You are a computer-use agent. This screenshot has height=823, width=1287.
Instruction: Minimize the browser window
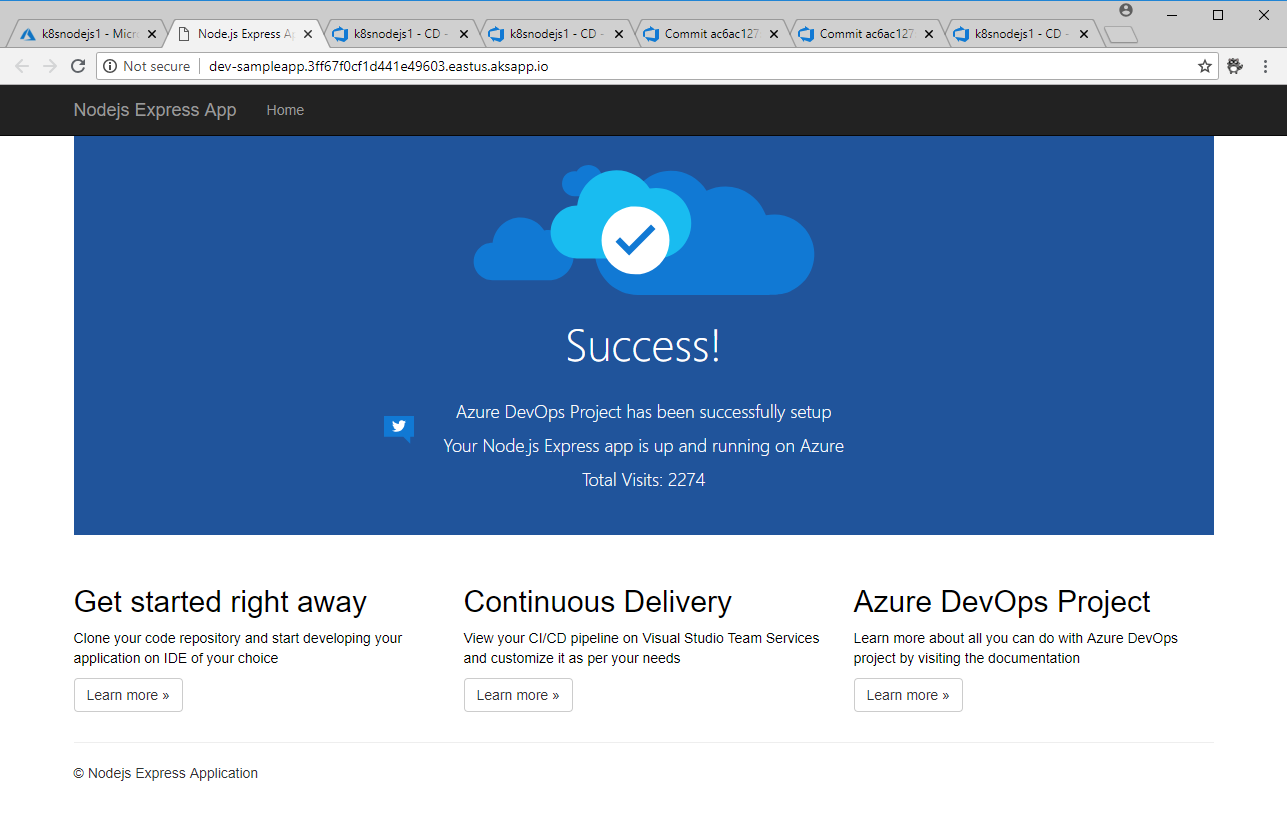tap(1172, 14)
